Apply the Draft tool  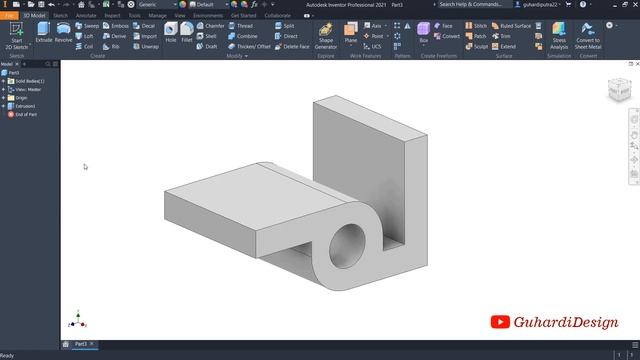coord(207,47)
